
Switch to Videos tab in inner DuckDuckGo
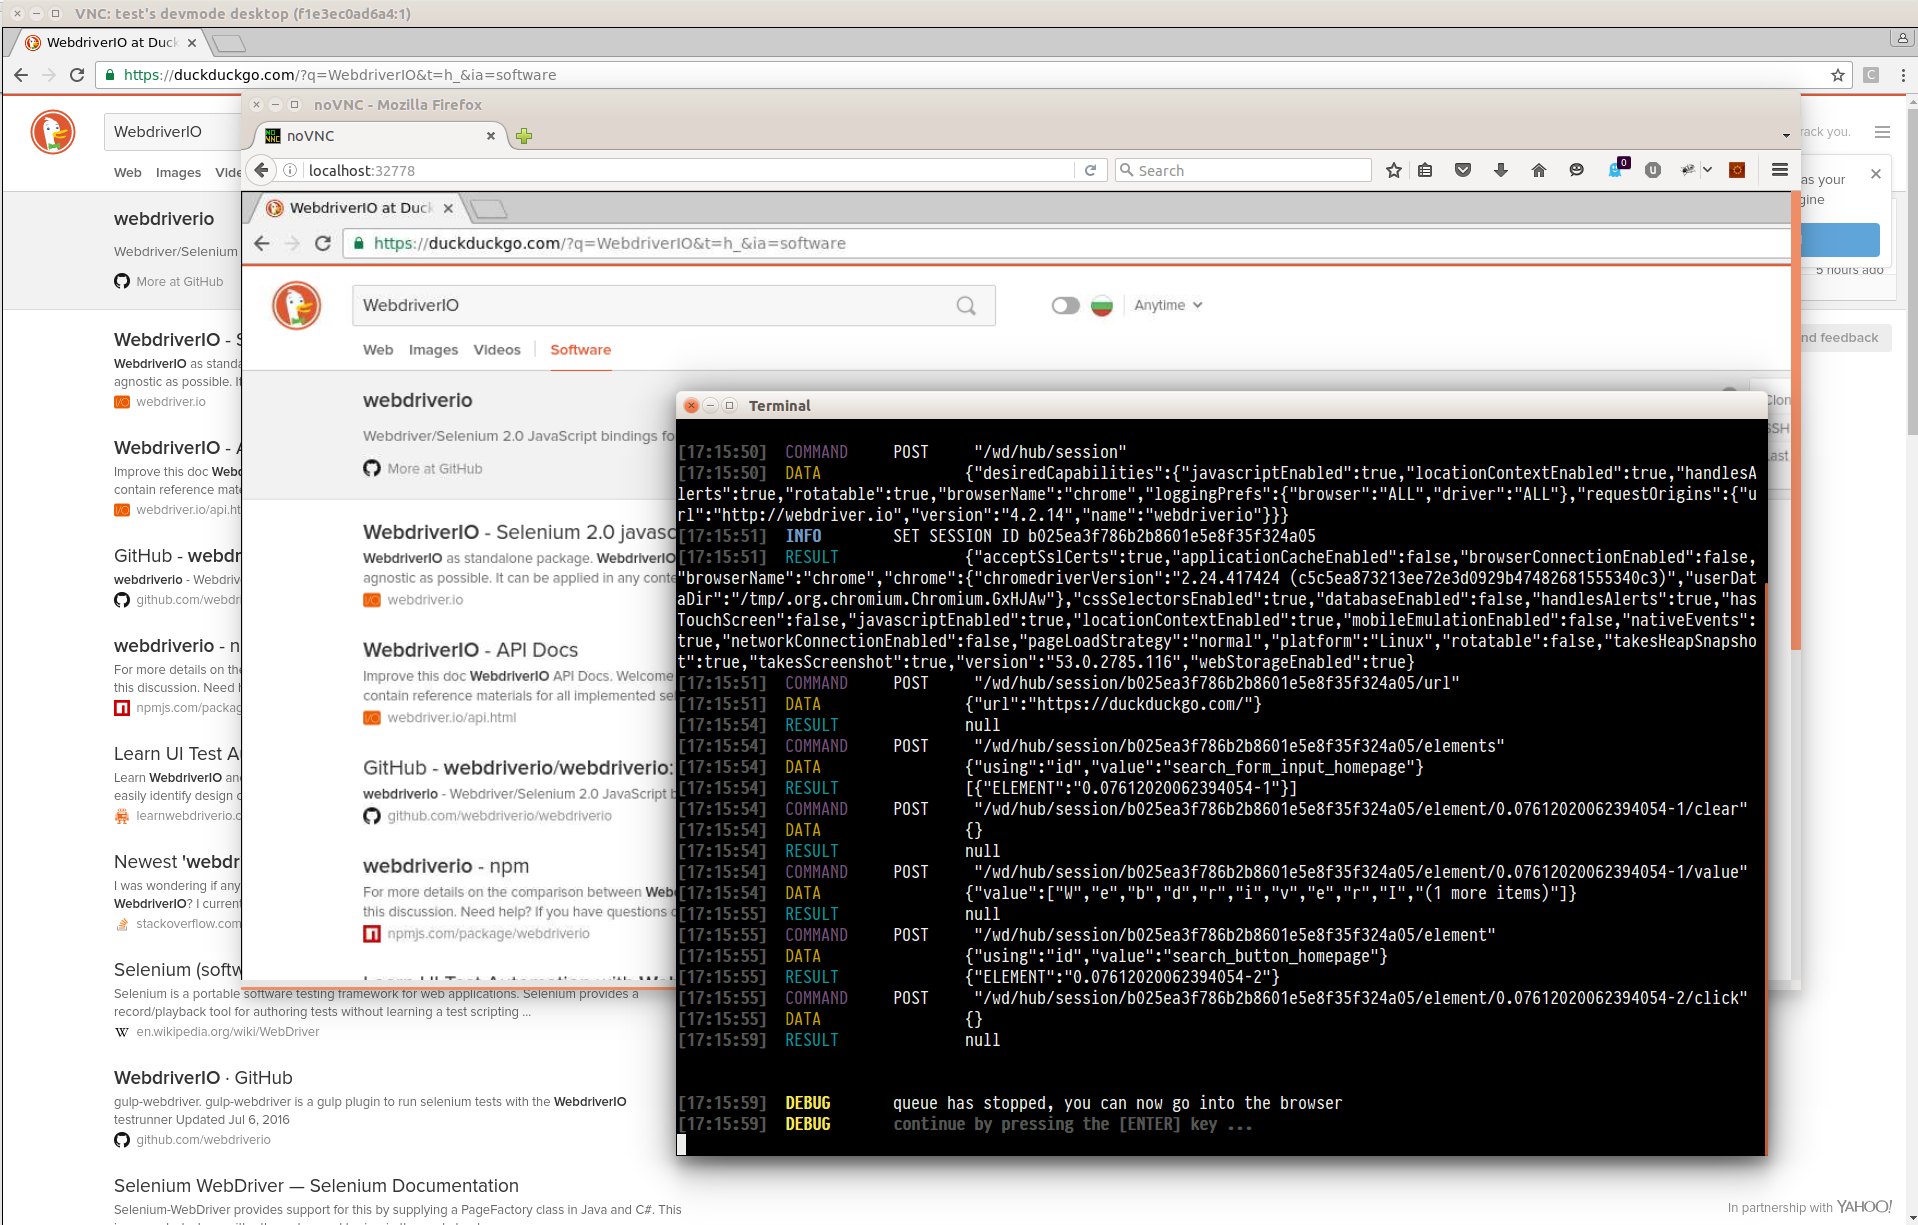tap(497, 350)
